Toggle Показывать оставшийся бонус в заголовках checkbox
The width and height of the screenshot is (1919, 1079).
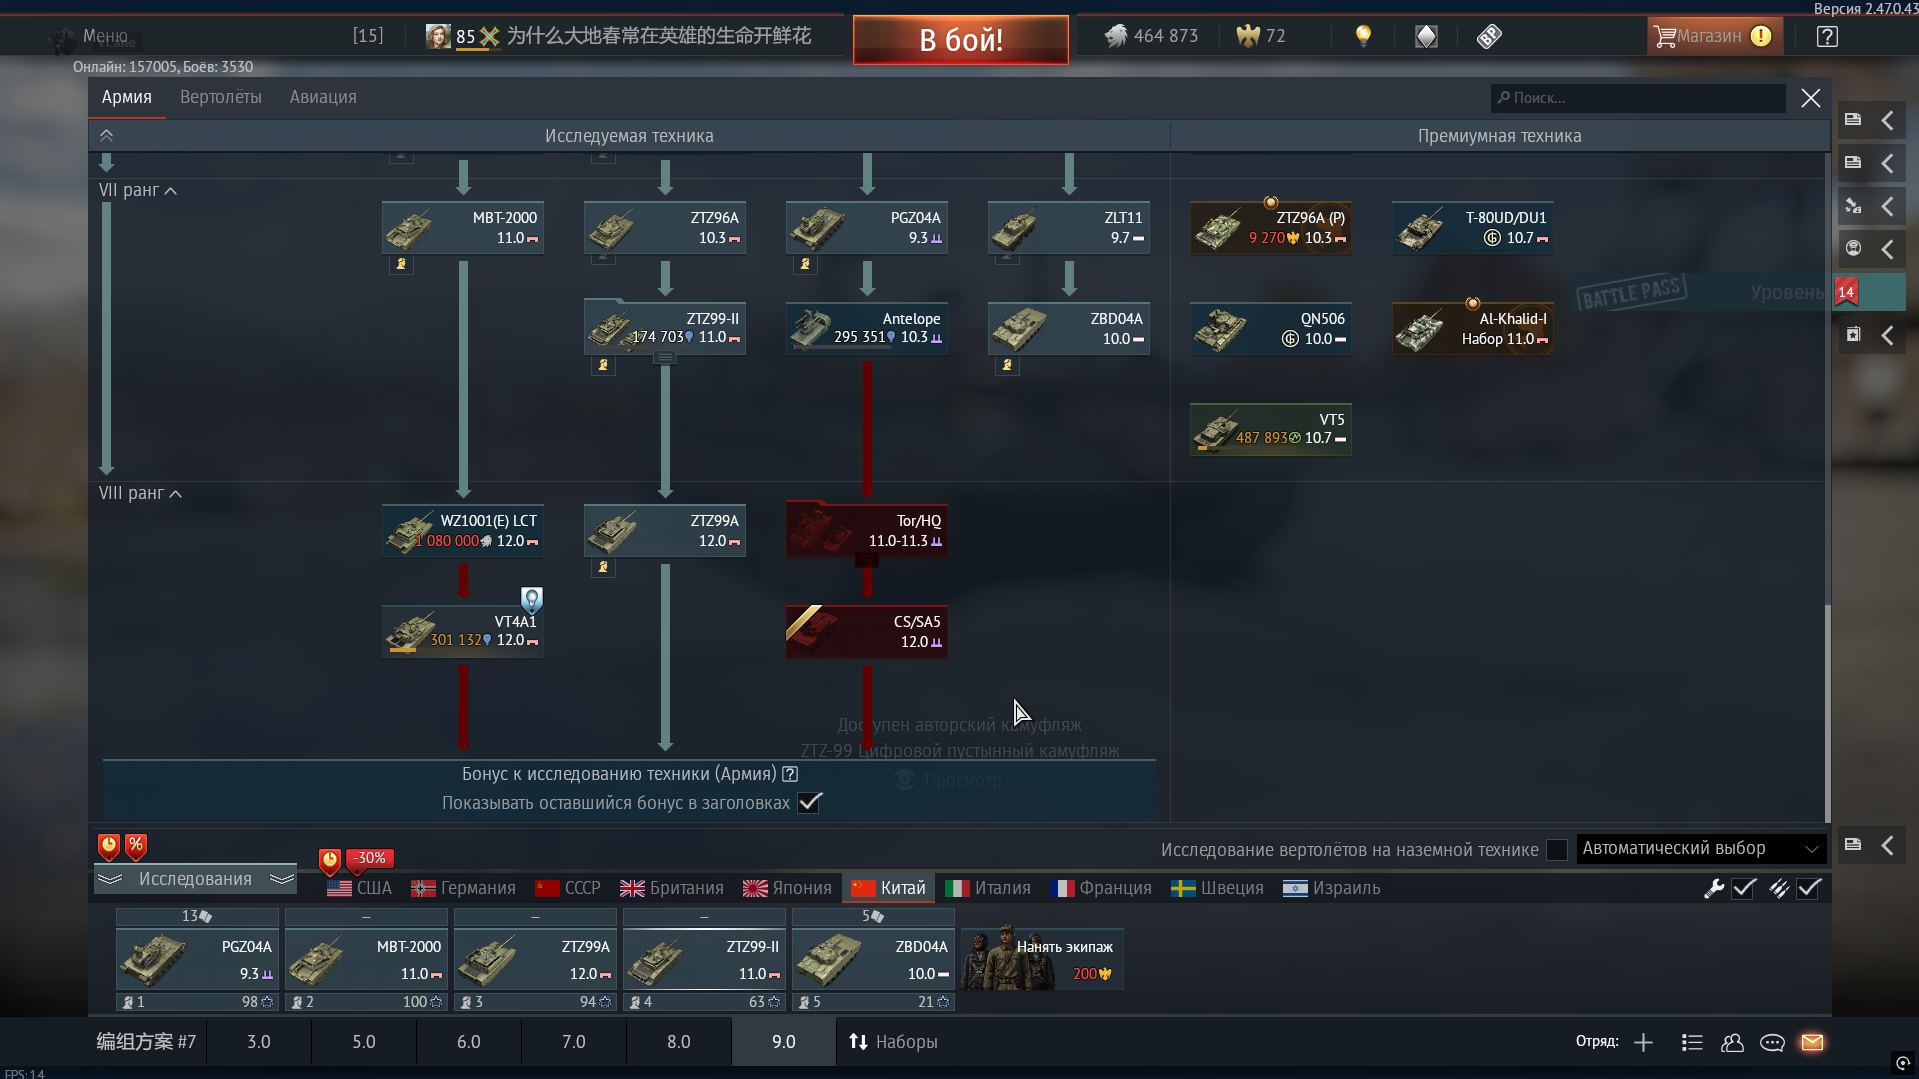810,803
